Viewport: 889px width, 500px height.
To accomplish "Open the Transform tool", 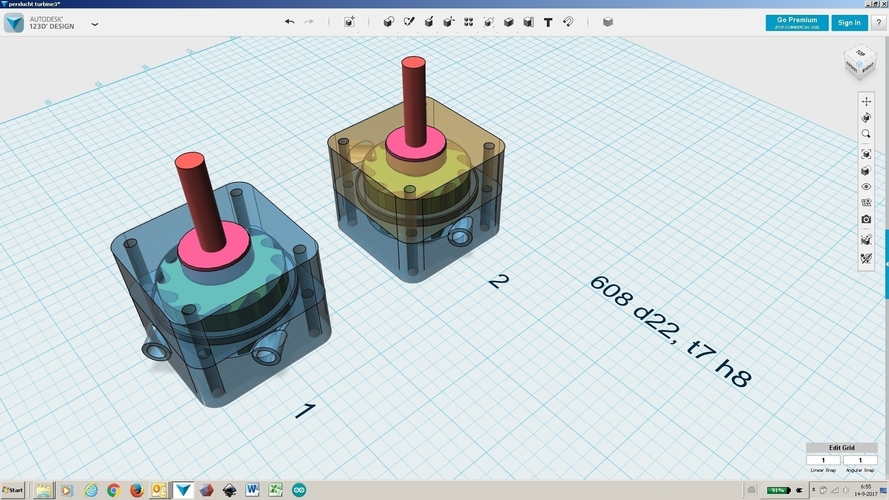I will click(349, 22).
